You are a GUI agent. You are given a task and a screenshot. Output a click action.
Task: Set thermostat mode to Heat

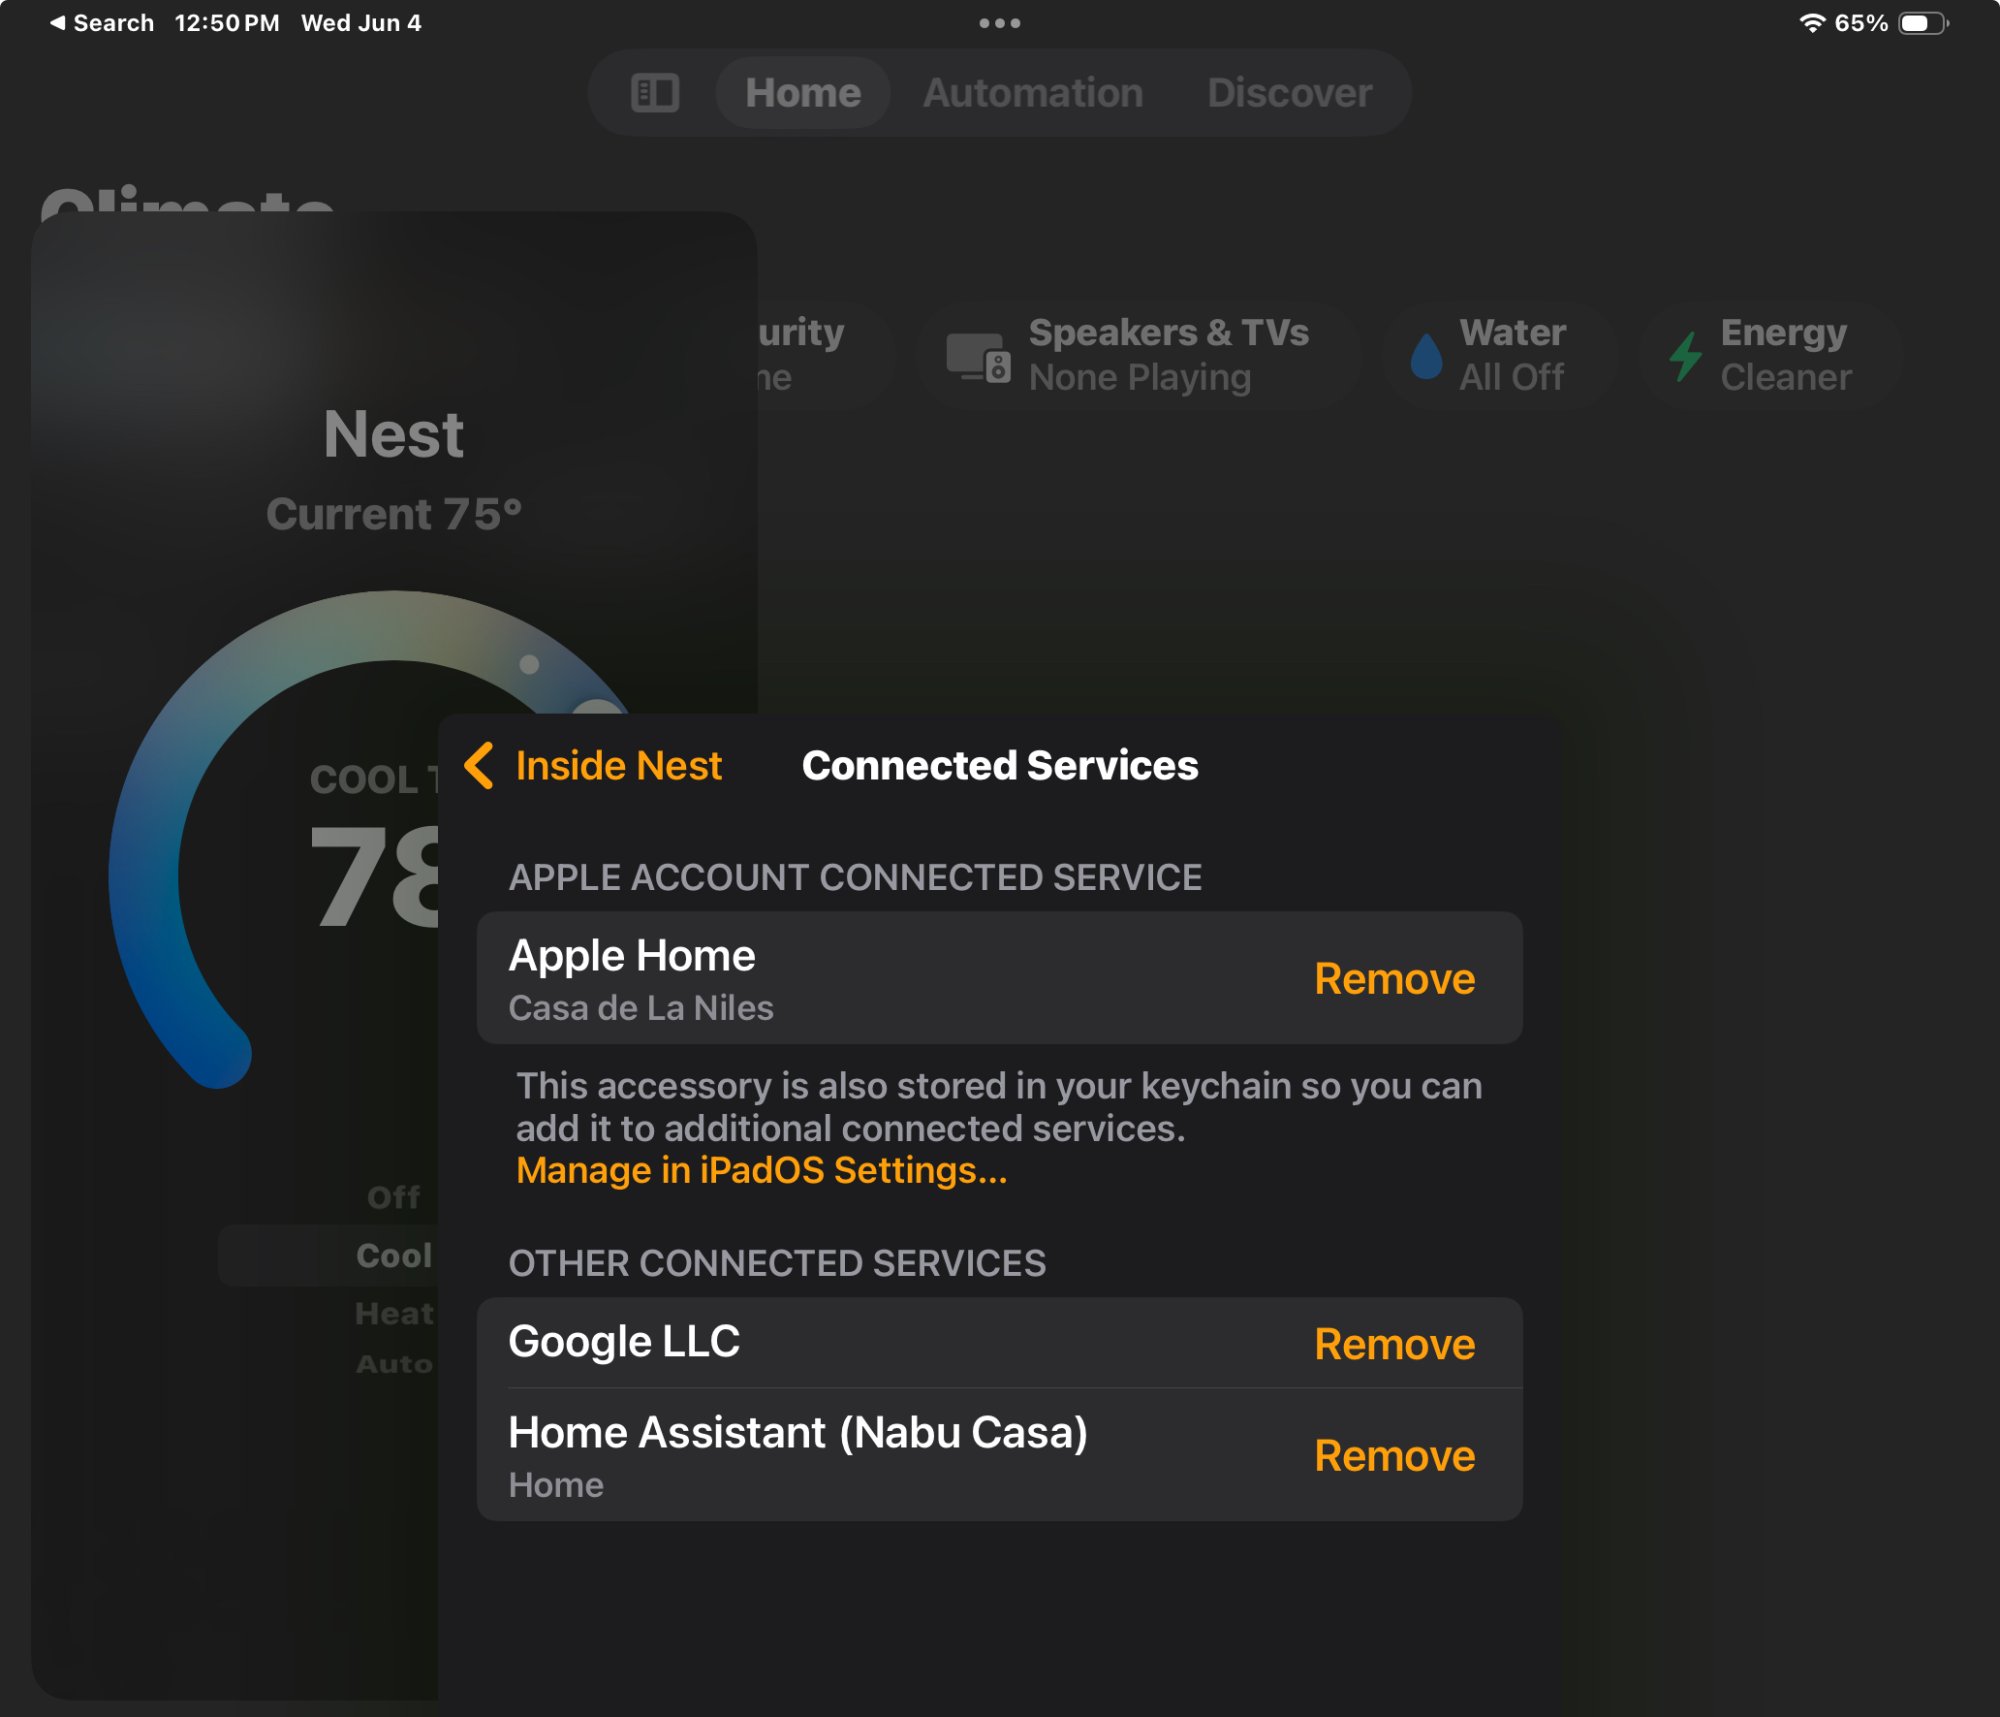393,1313
